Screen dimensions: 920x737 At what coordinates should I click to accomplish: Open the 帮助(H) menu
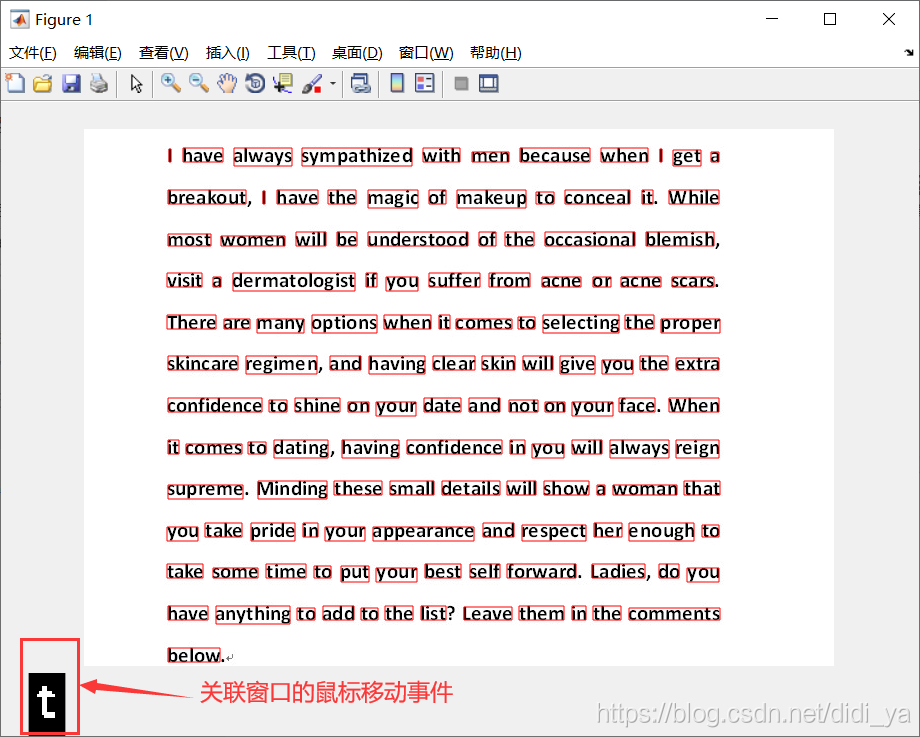click(496, 53)
